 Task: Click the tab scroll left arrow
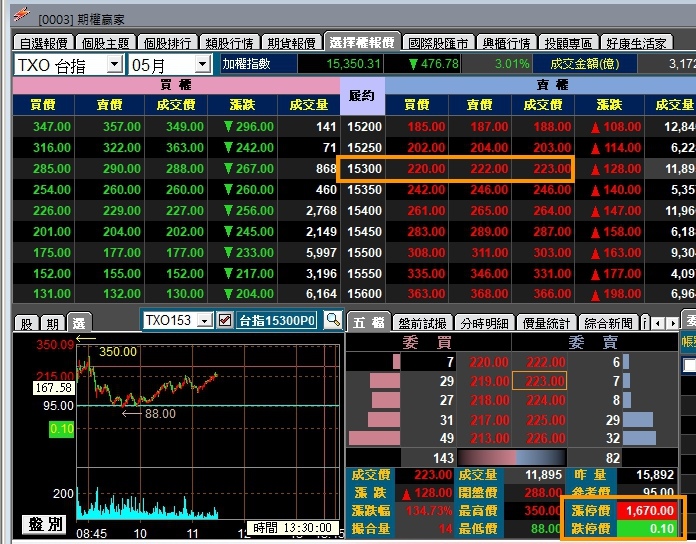pyautogui.click(x=658, y=323)
